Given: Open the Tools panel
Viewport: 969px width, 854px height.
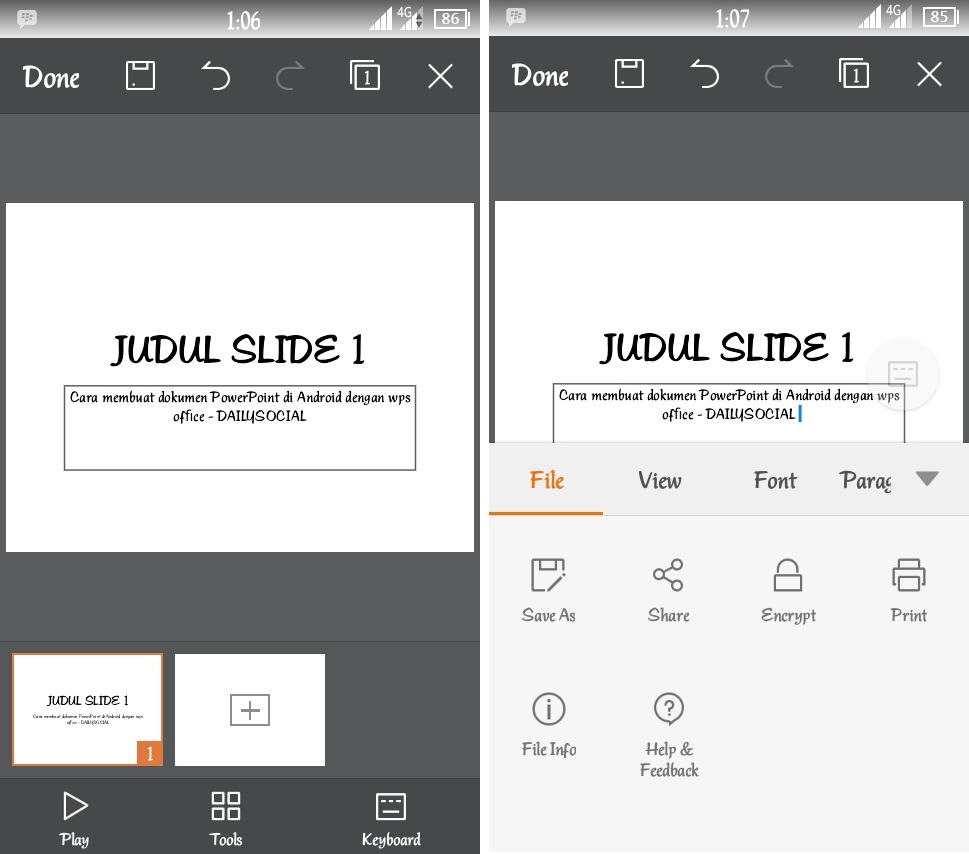Looking at the screenshot, I should [226, 819].
